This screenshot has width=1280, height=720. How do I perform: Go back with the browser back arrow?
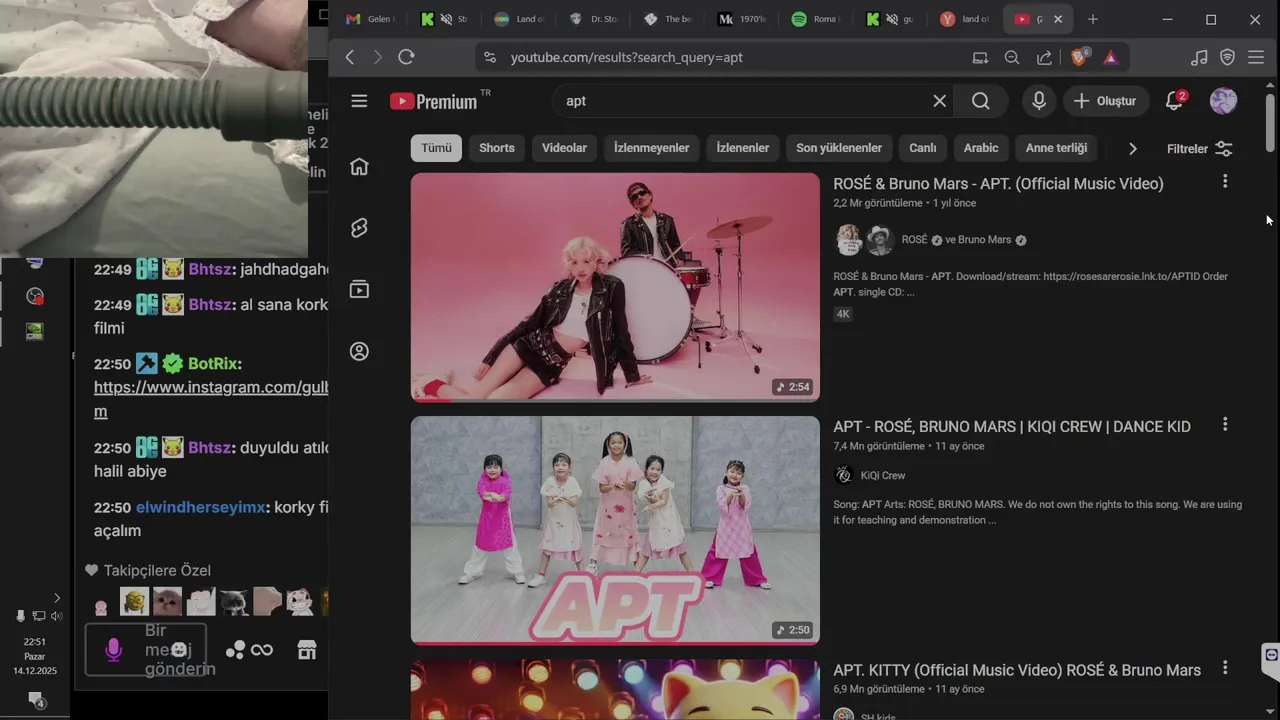tap(350, 57)
